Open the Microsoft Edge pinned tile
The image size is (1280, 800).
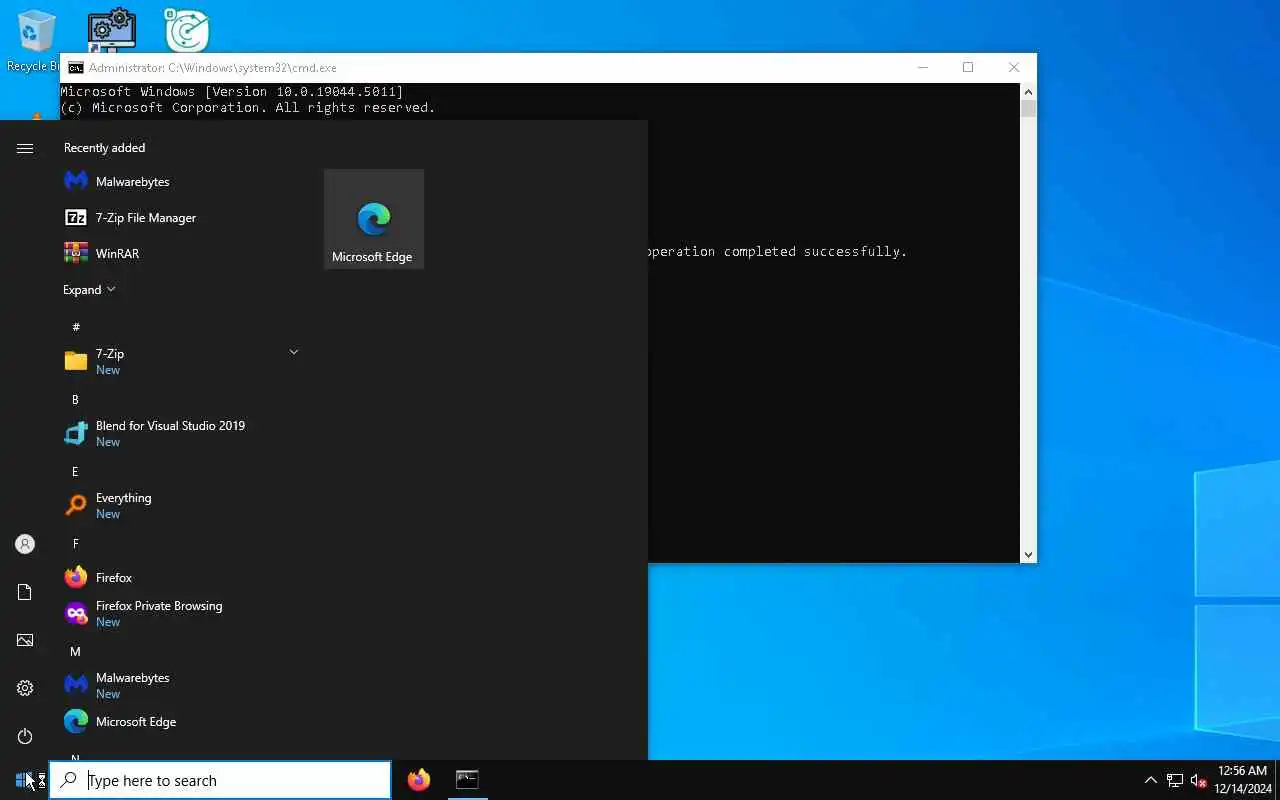pyautogui.click(x=374, y=219)
